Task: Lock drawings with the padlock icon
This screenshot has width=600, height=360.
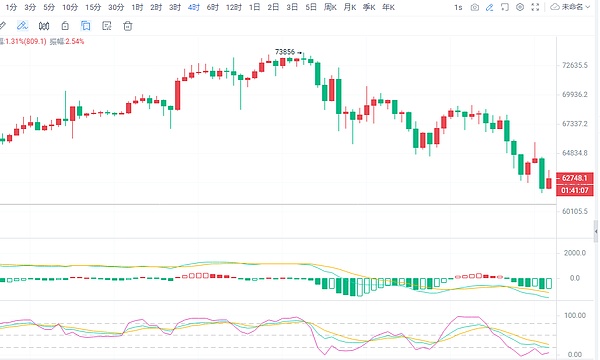Action: pyautogui.click(x=65, y=26)
